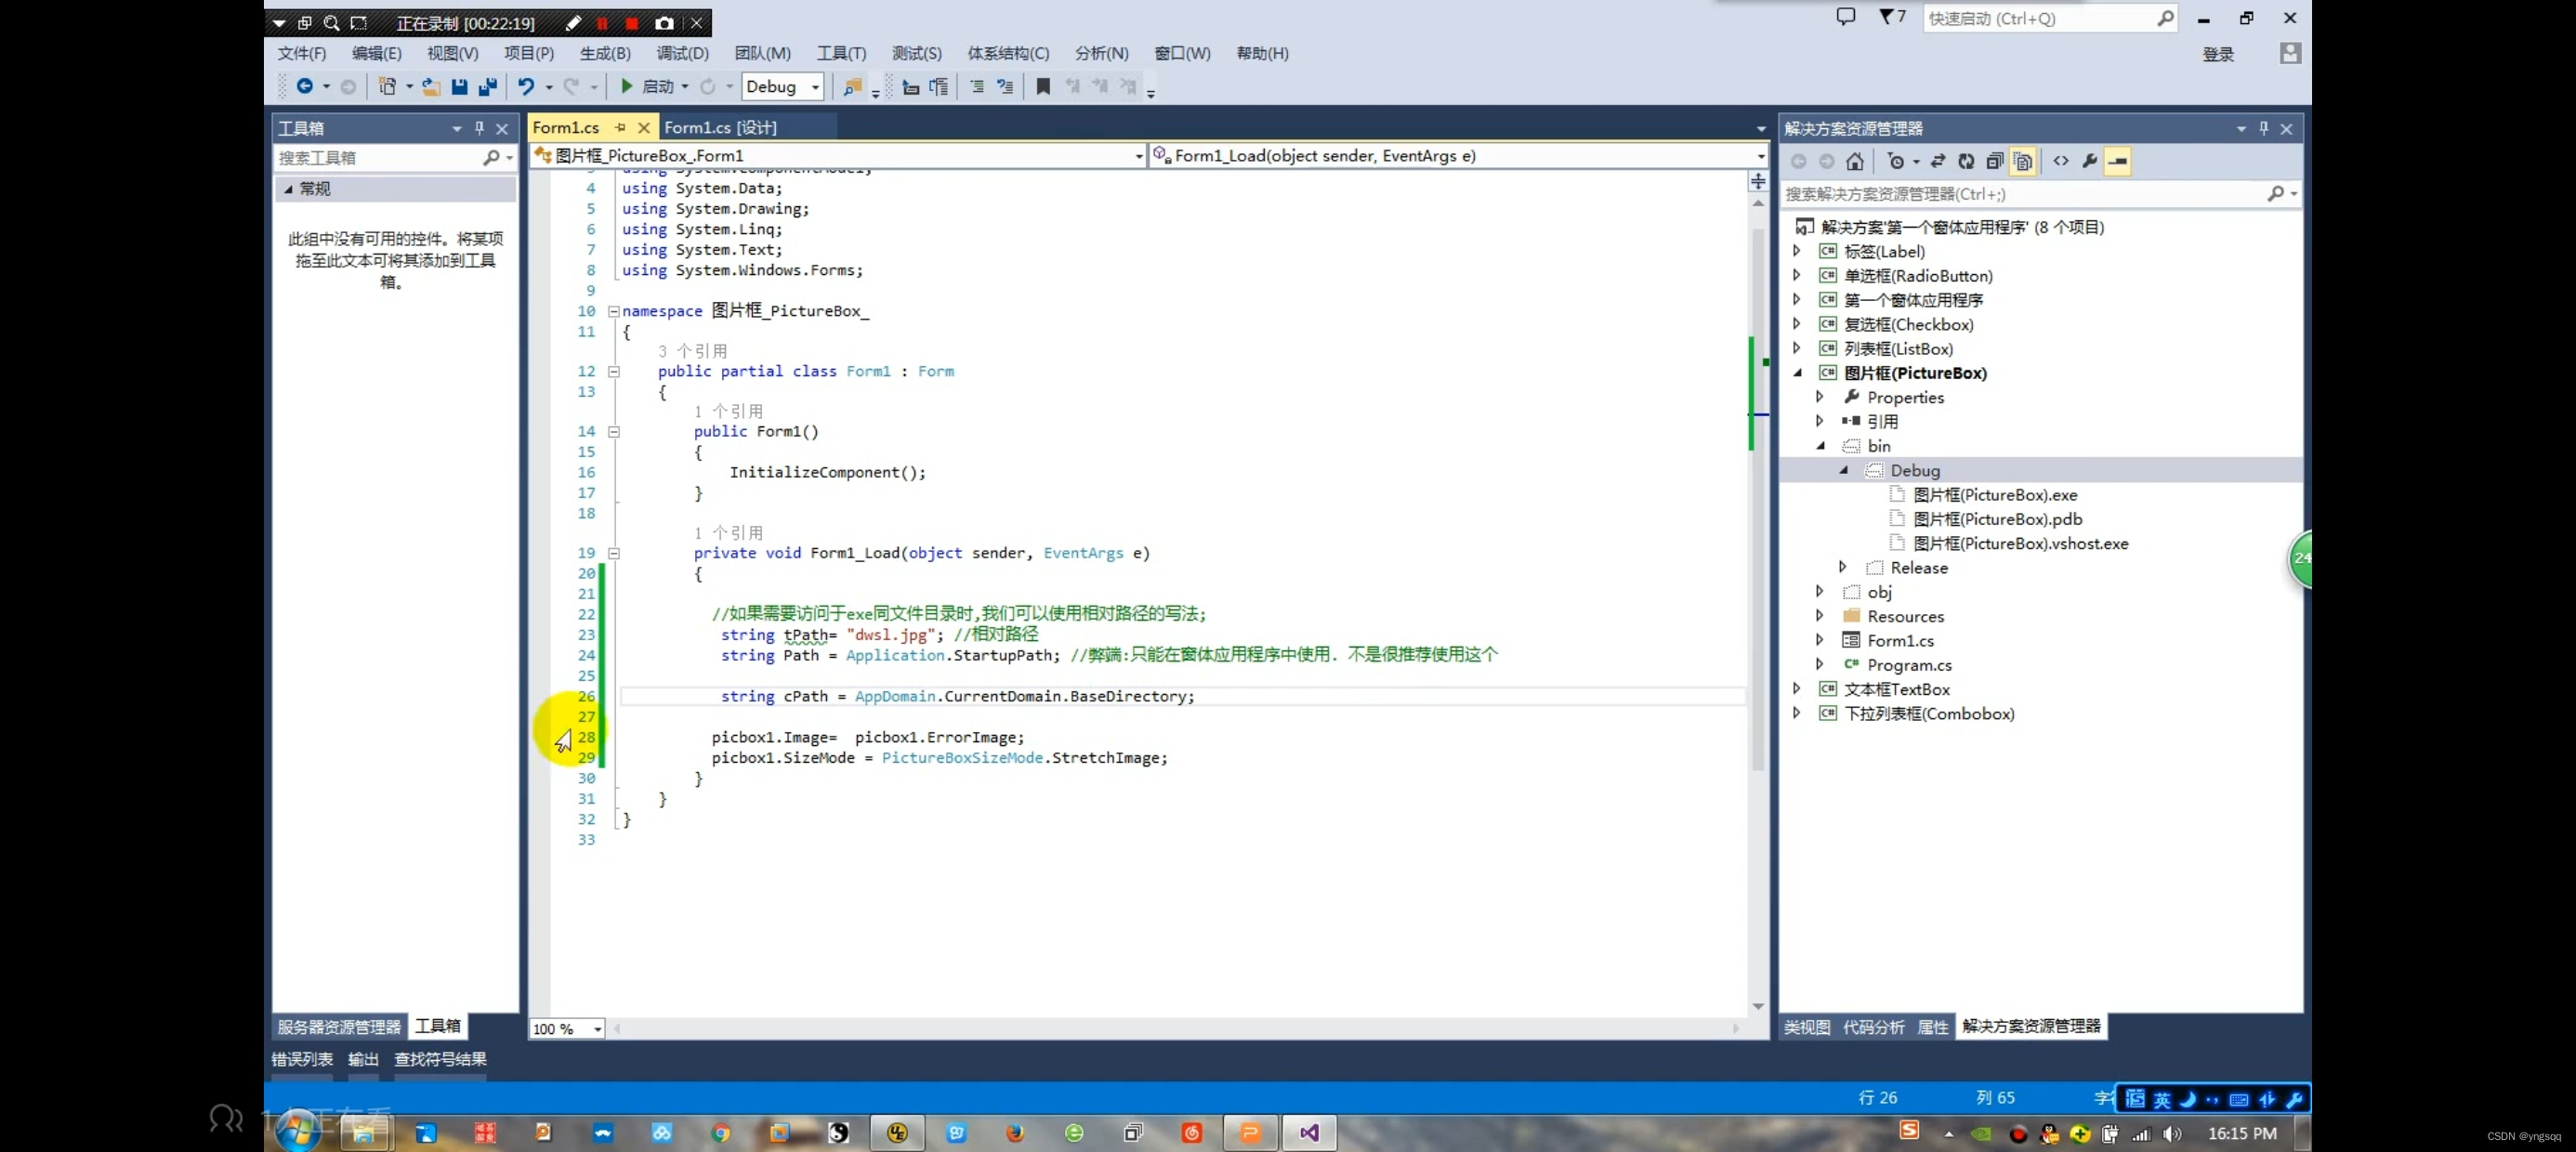Toggle auto-hide pin on Toolbox panel
The height and width of the screenshot is (1152, 2576).
pyautogui.click(x=479, y=128)
